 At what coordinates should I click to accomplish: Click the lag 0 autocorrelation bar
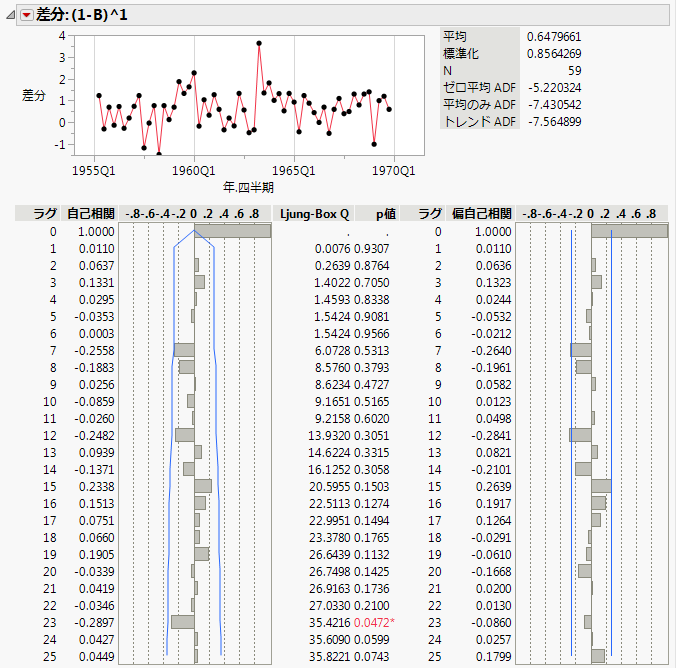[x=232, y=231]
